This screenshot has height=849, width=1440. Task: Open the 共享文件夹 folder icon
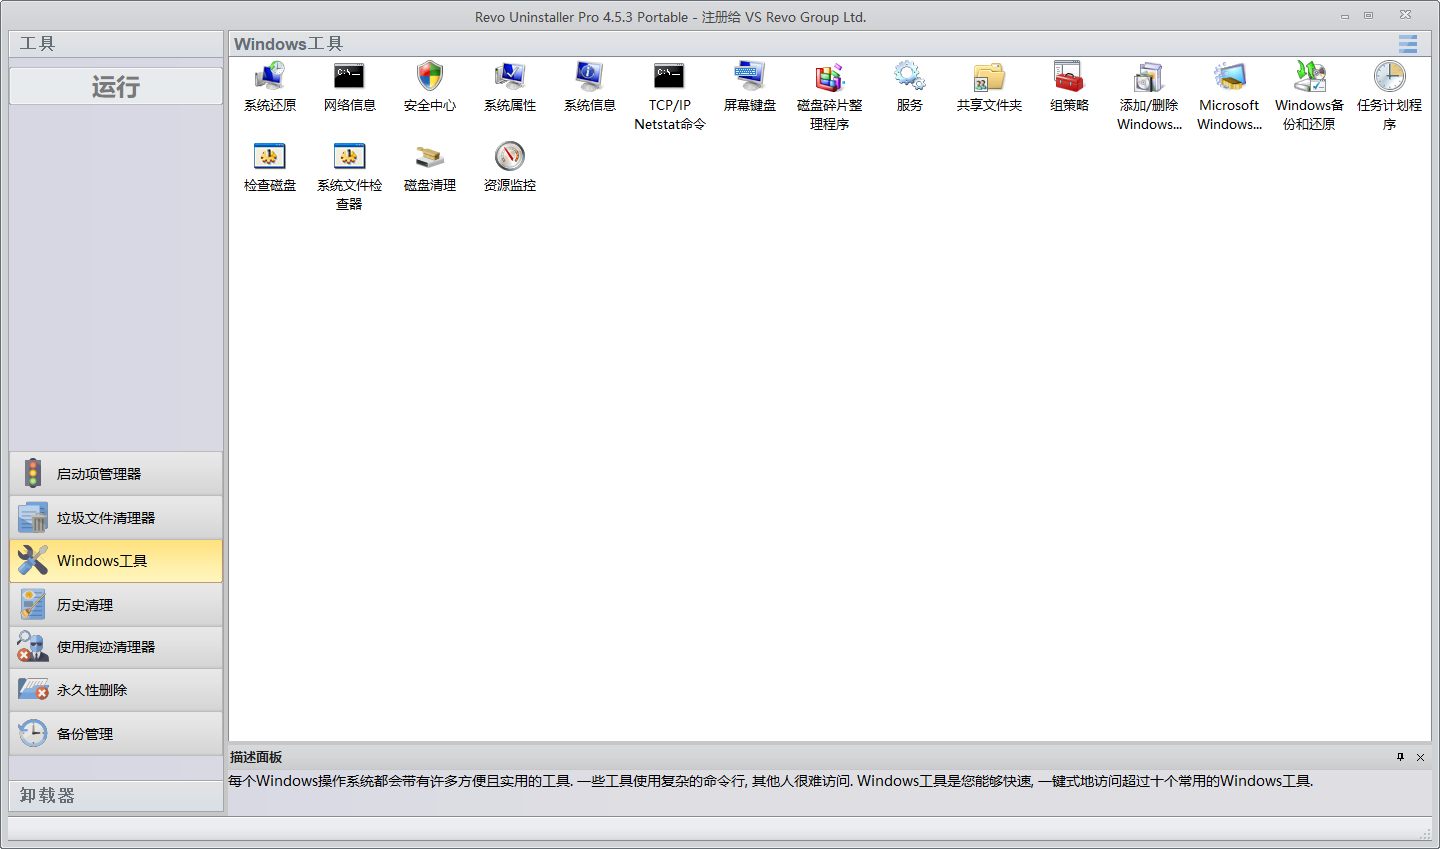click(990, 77)
